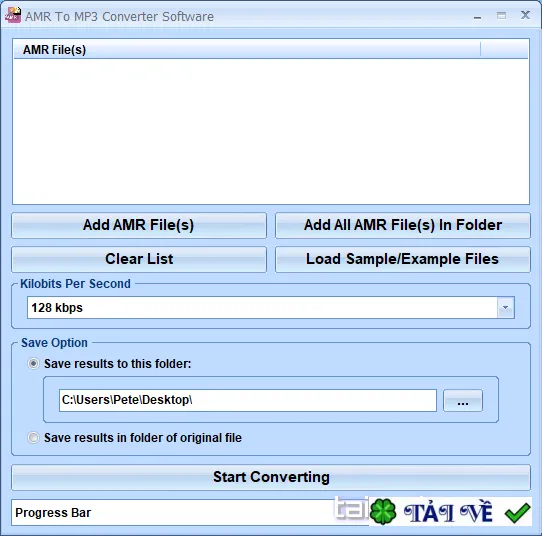Viewport: 542px width, 536px height.
Task: Click Add AMR File(s) button
Action: (x=139, y=225)
